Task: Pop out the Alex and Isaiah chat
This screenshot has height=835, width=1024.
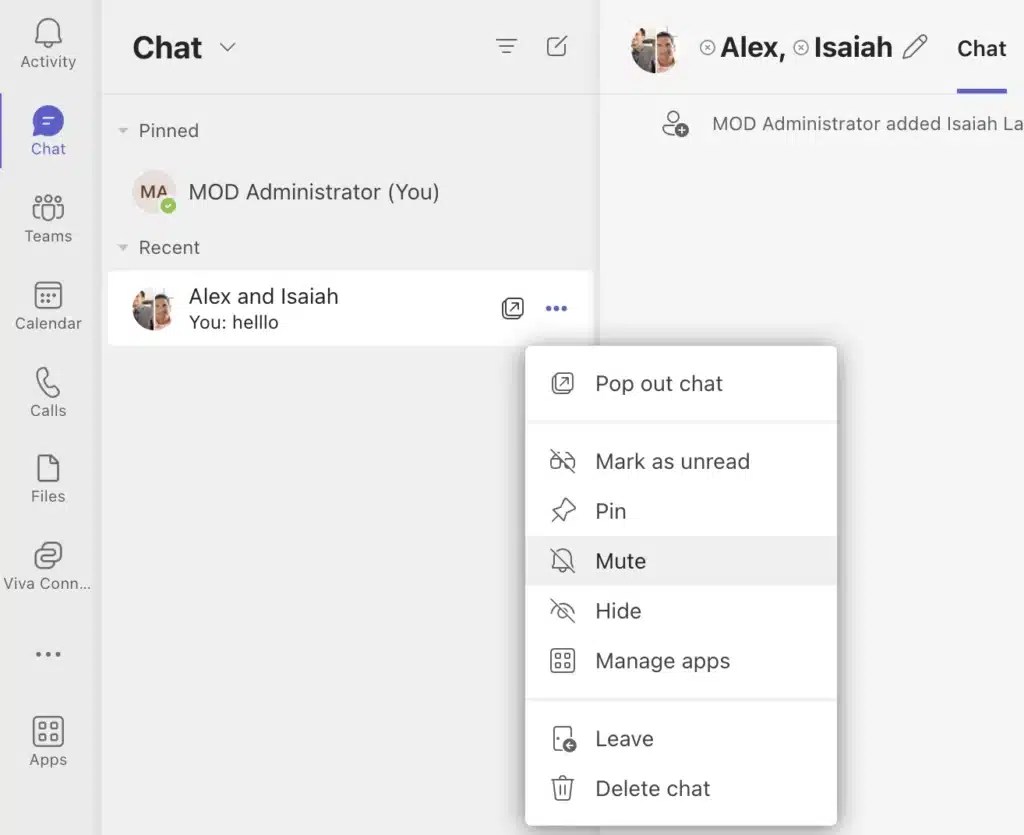Action: 513,308
